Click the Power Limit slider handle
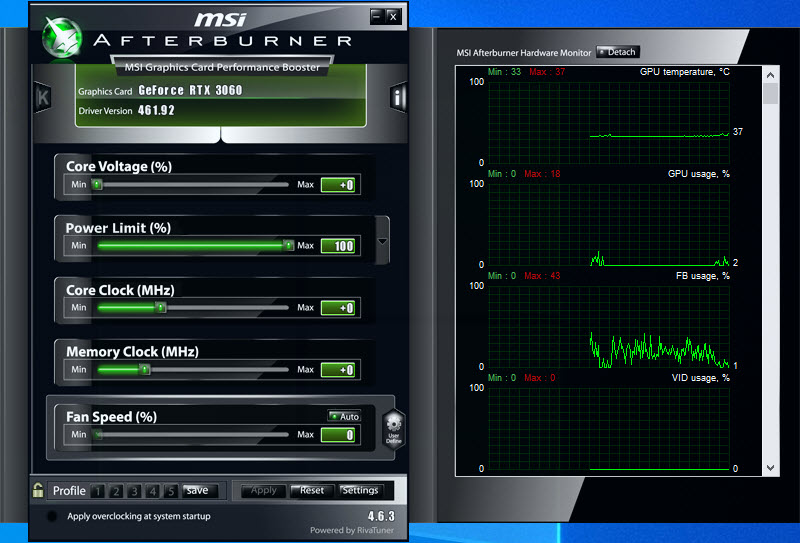This screenshot has width=800, height=543. pos(288,245)
